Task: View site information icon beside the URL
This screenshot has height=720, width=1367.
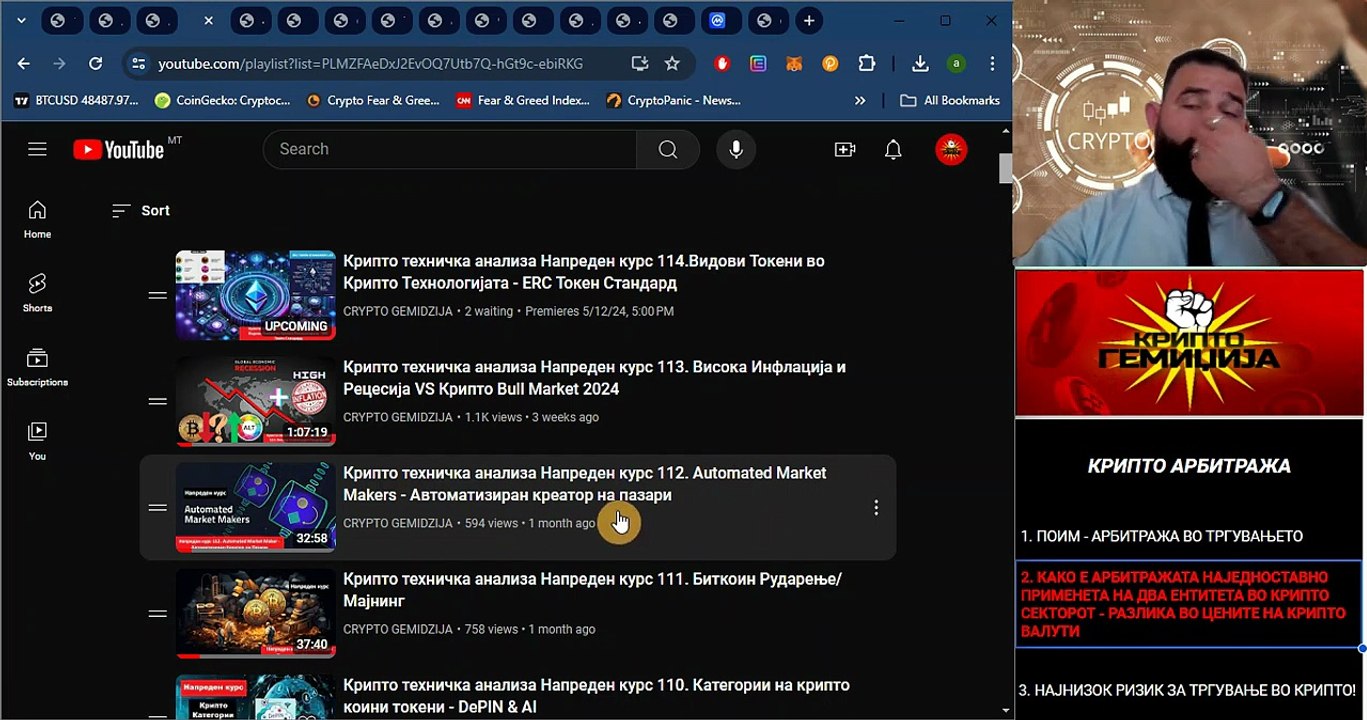Action: coord(138,63)
